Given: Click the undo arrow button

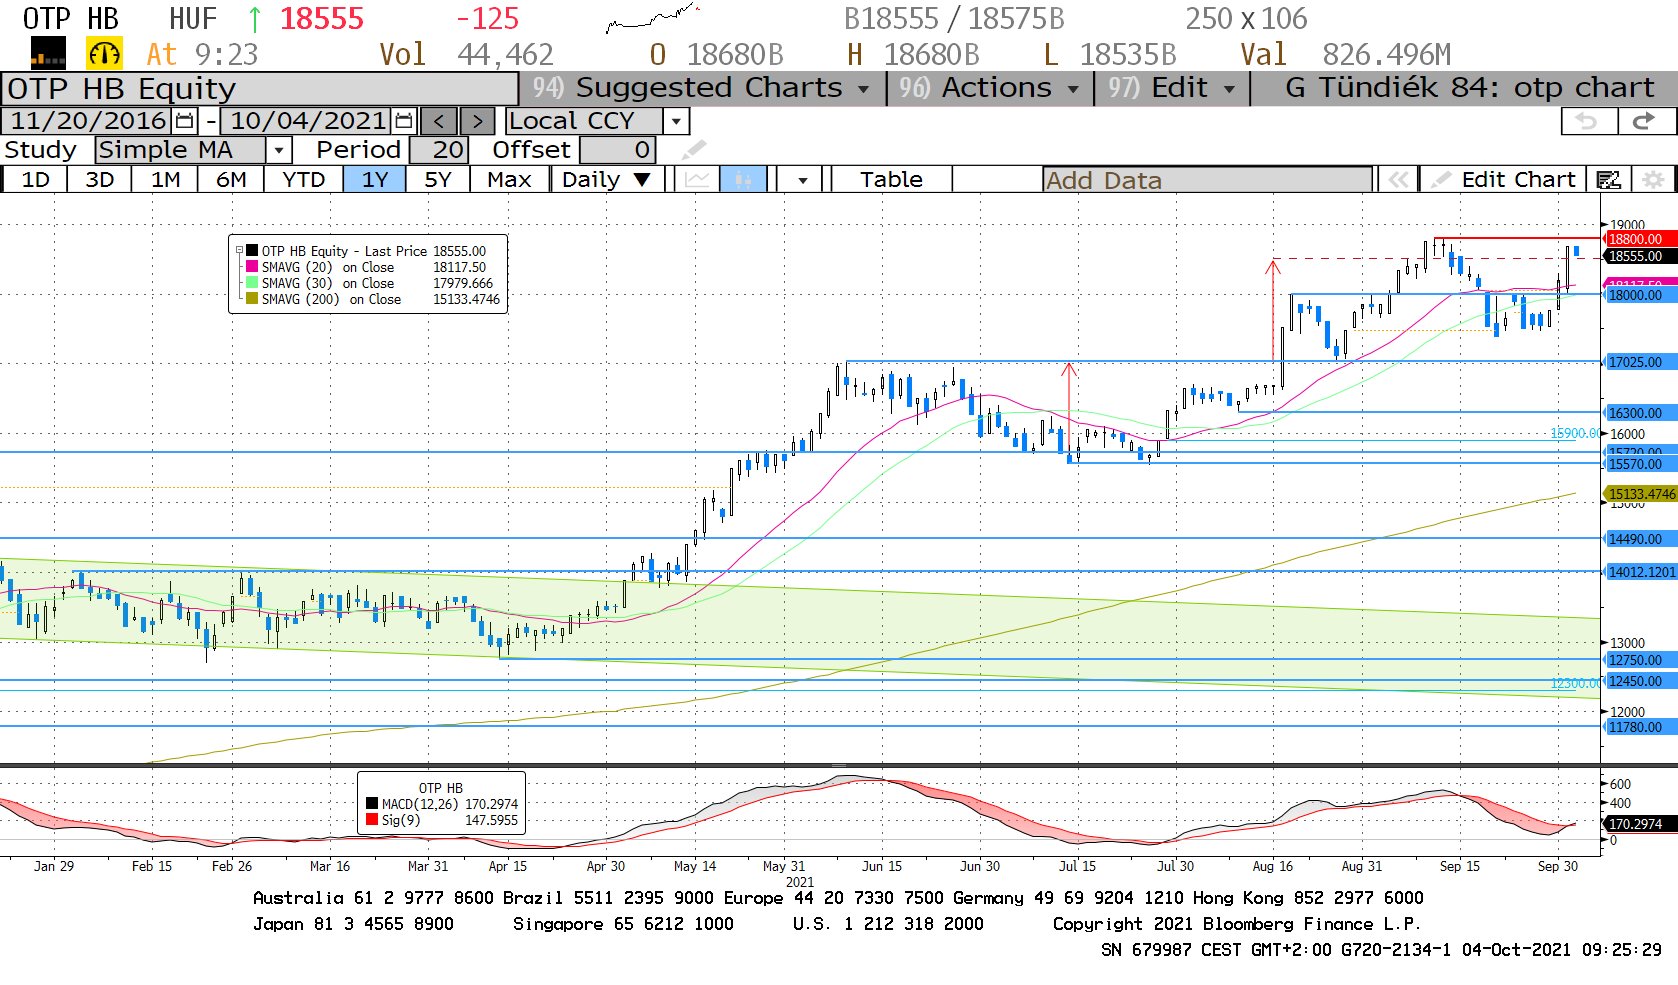Looking at the screenshot, I should pyautogui.click(x=1587, y=121).
